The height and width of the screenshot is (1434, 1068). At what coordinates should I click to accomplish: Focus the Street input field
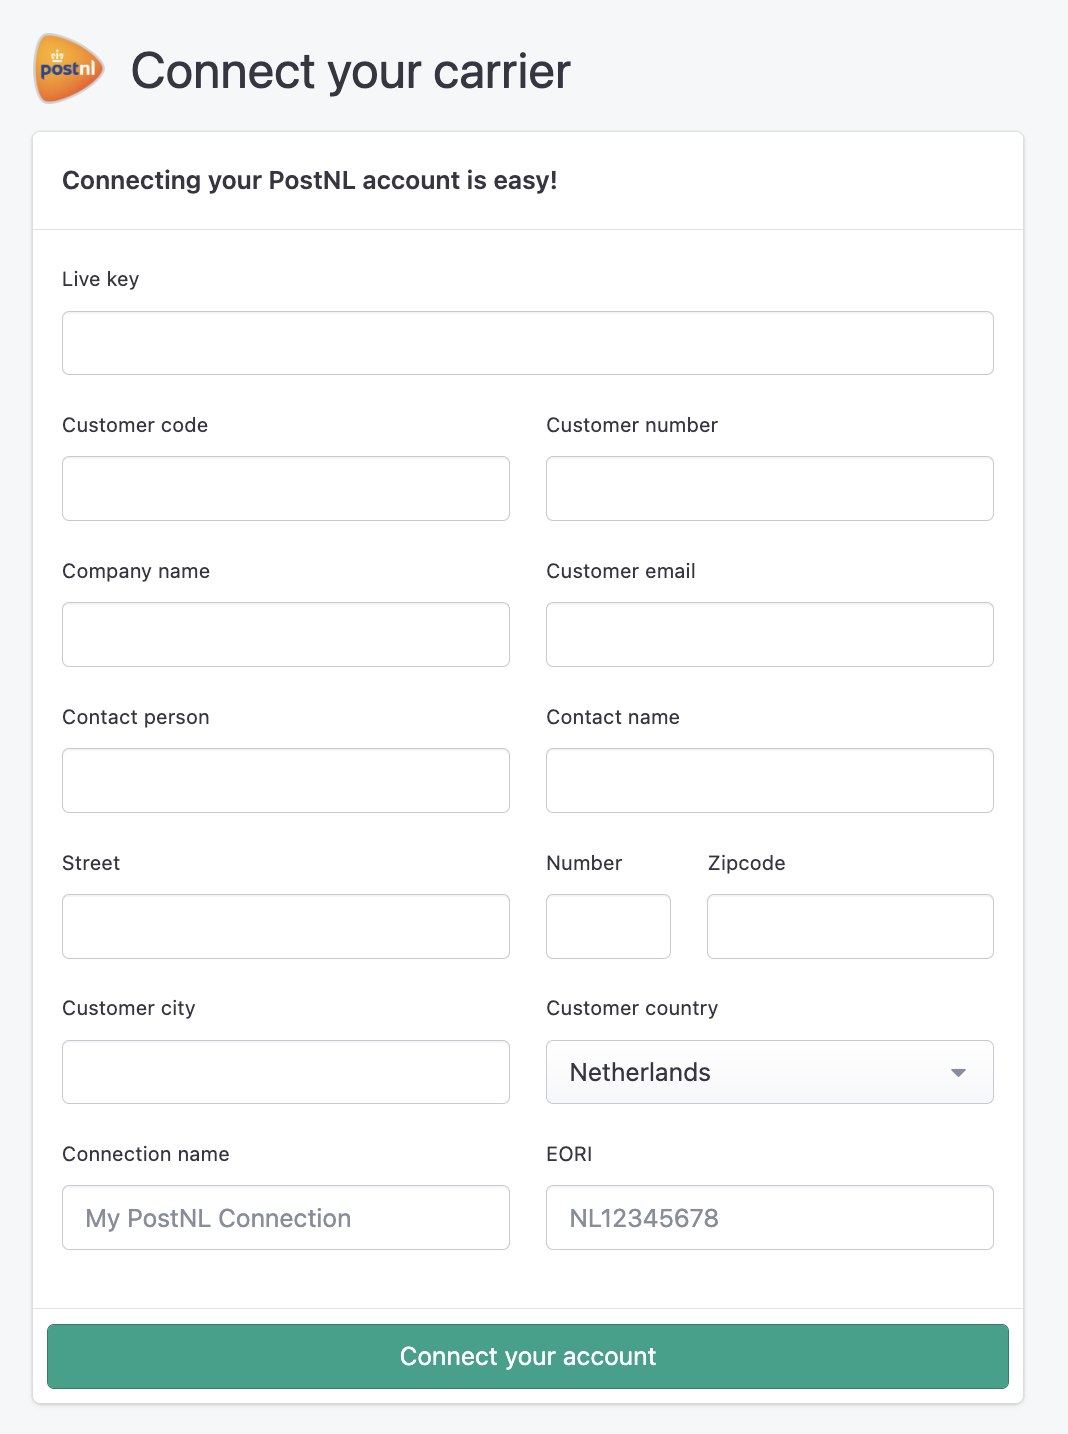286,927
